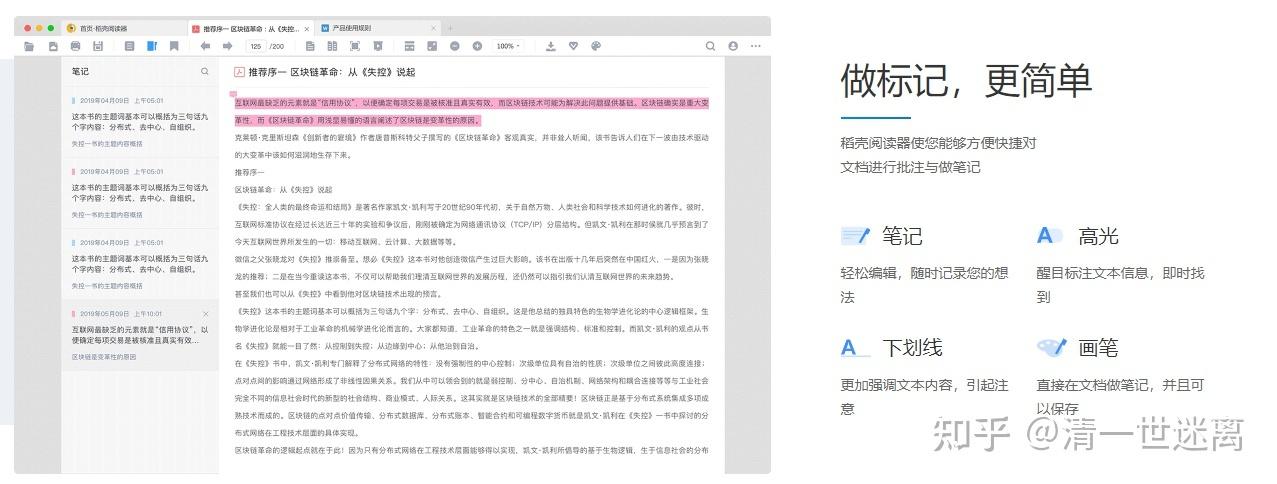Select the 推荐序一 区块链革命 tab

[x=250, y=28]
